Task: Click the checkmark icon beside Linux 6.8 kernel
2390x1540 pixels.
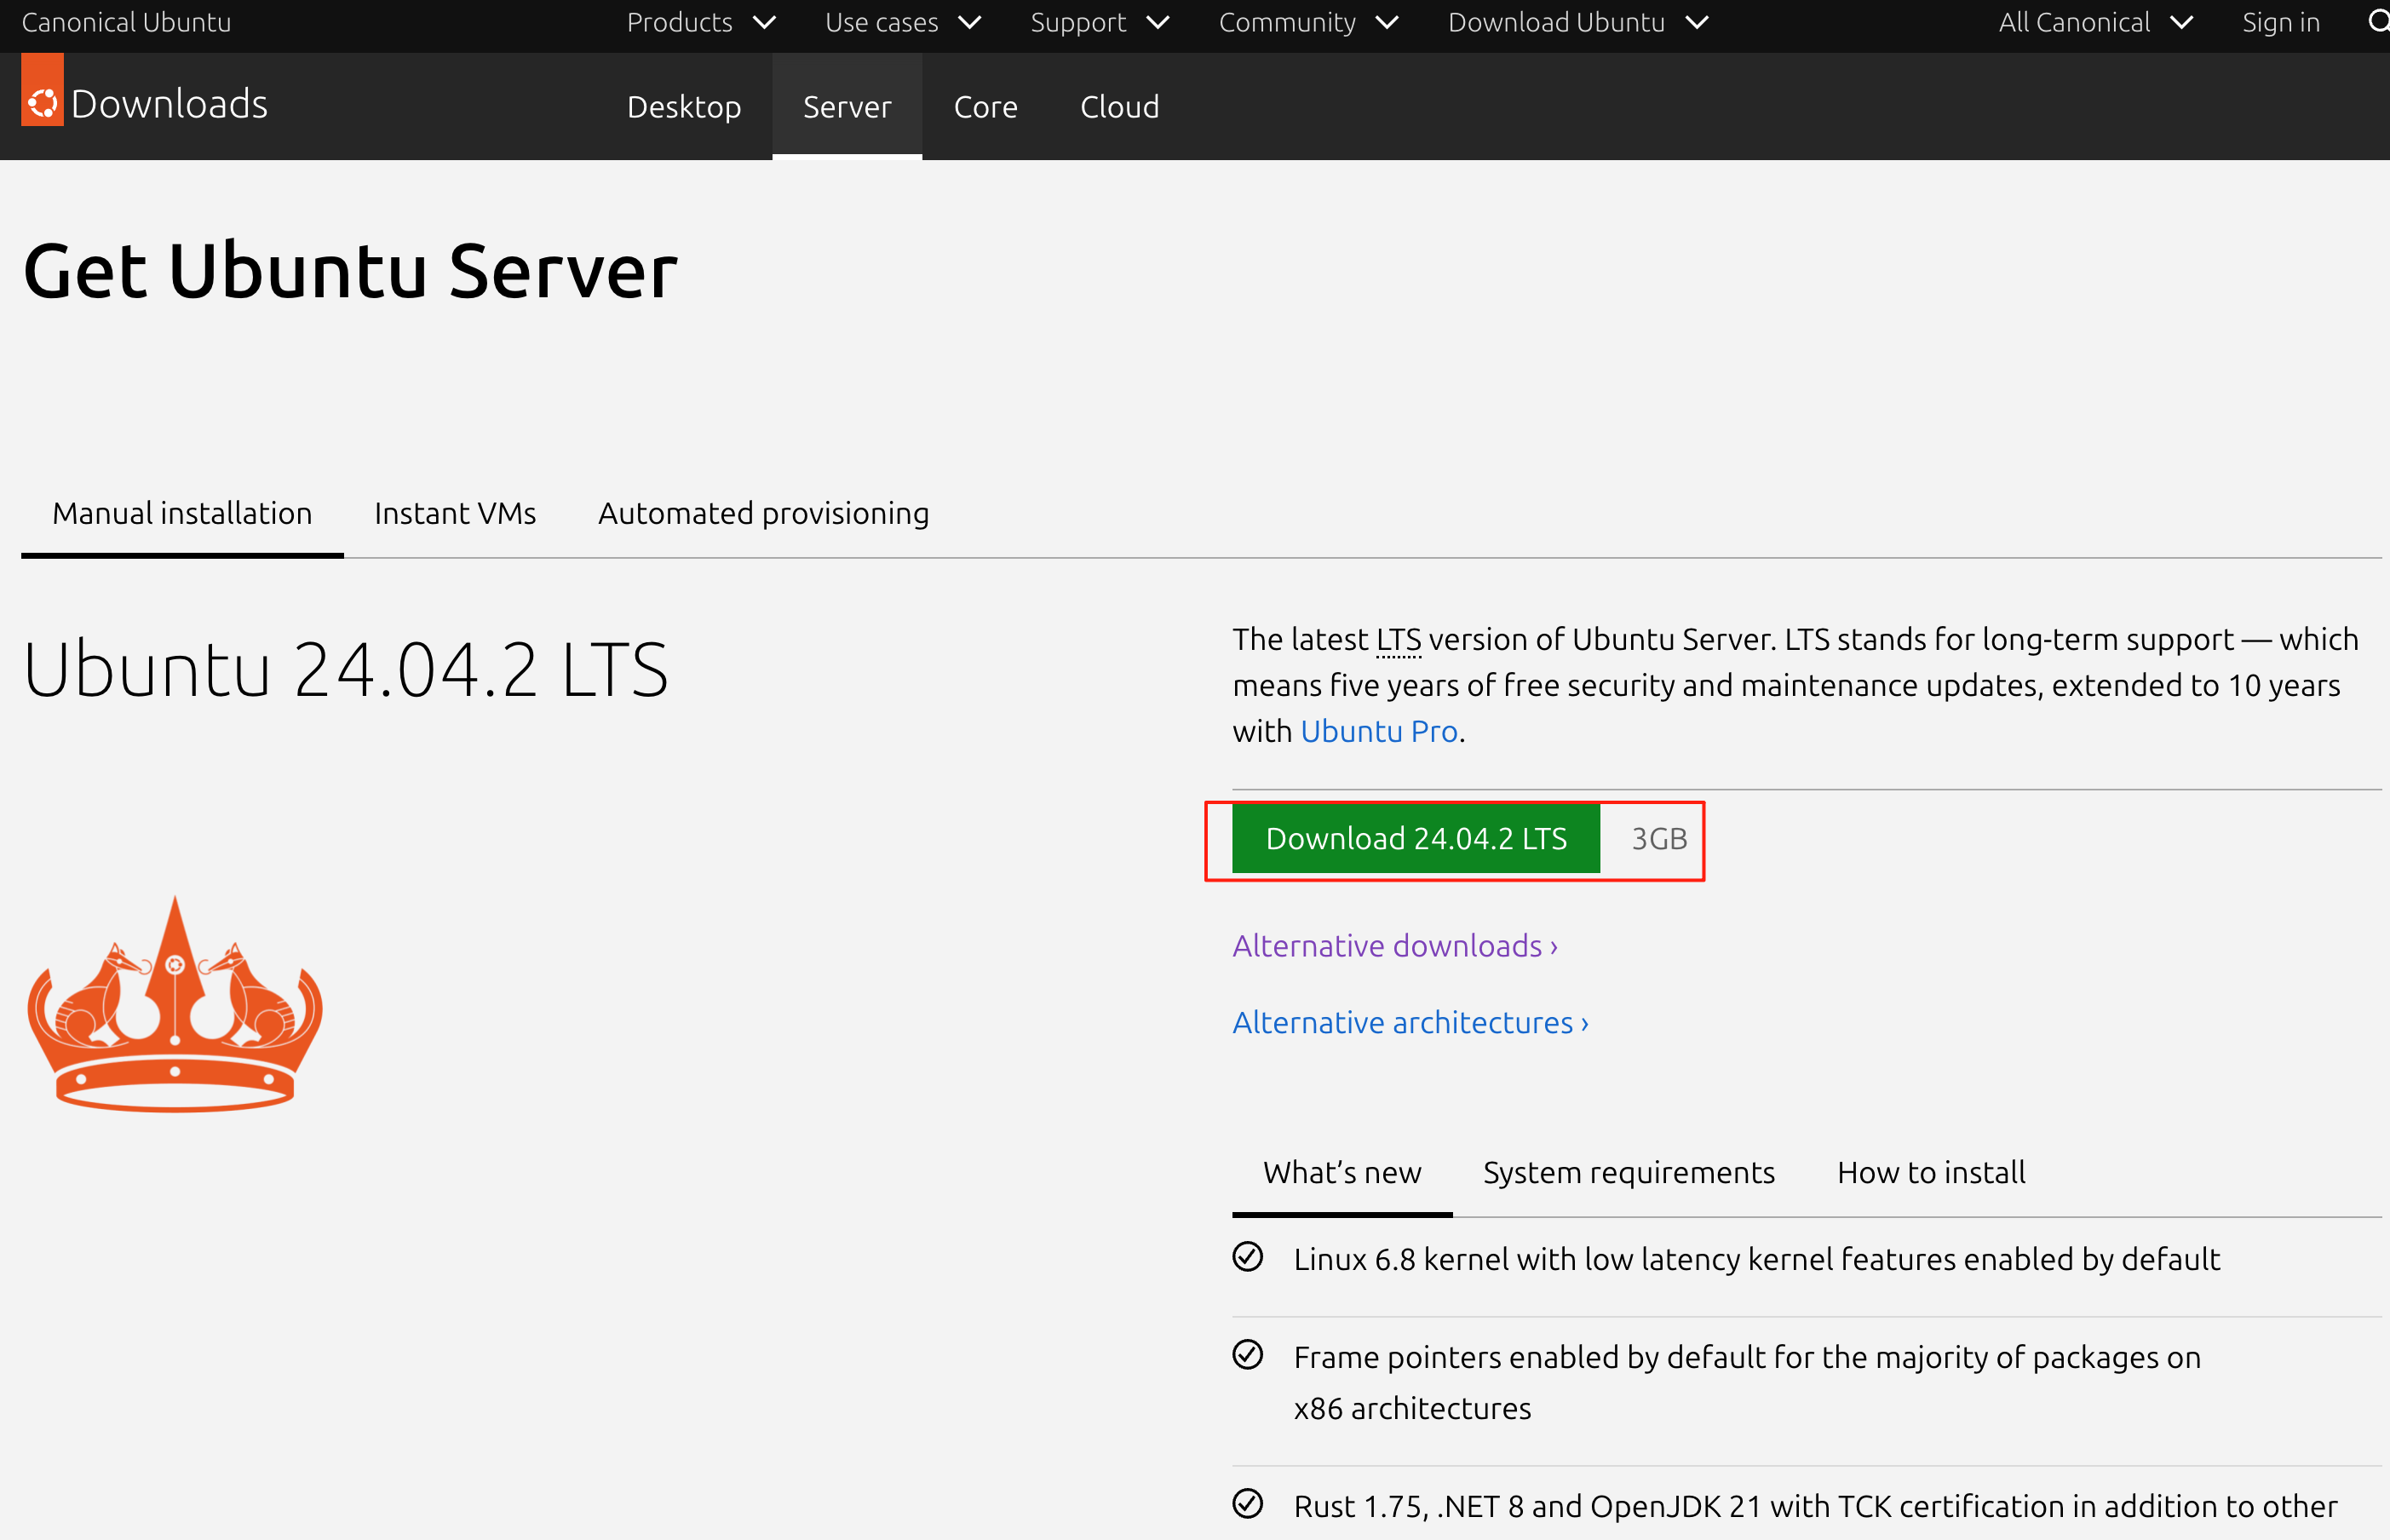Action: pos(1247,1257)
